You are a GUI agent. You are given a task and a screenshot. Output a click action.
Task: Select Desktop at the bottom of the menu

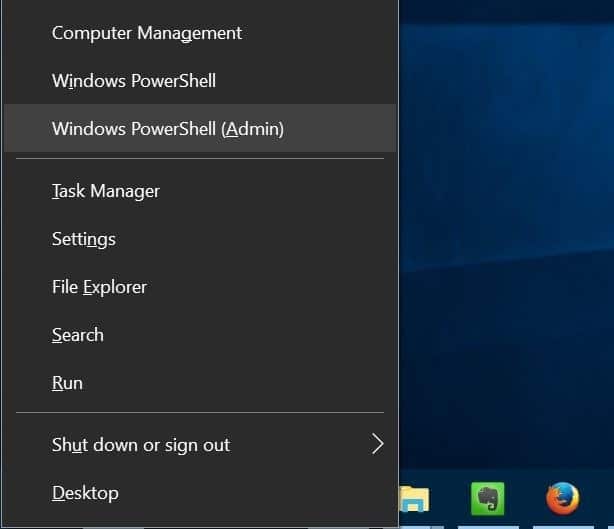[200, 493]
